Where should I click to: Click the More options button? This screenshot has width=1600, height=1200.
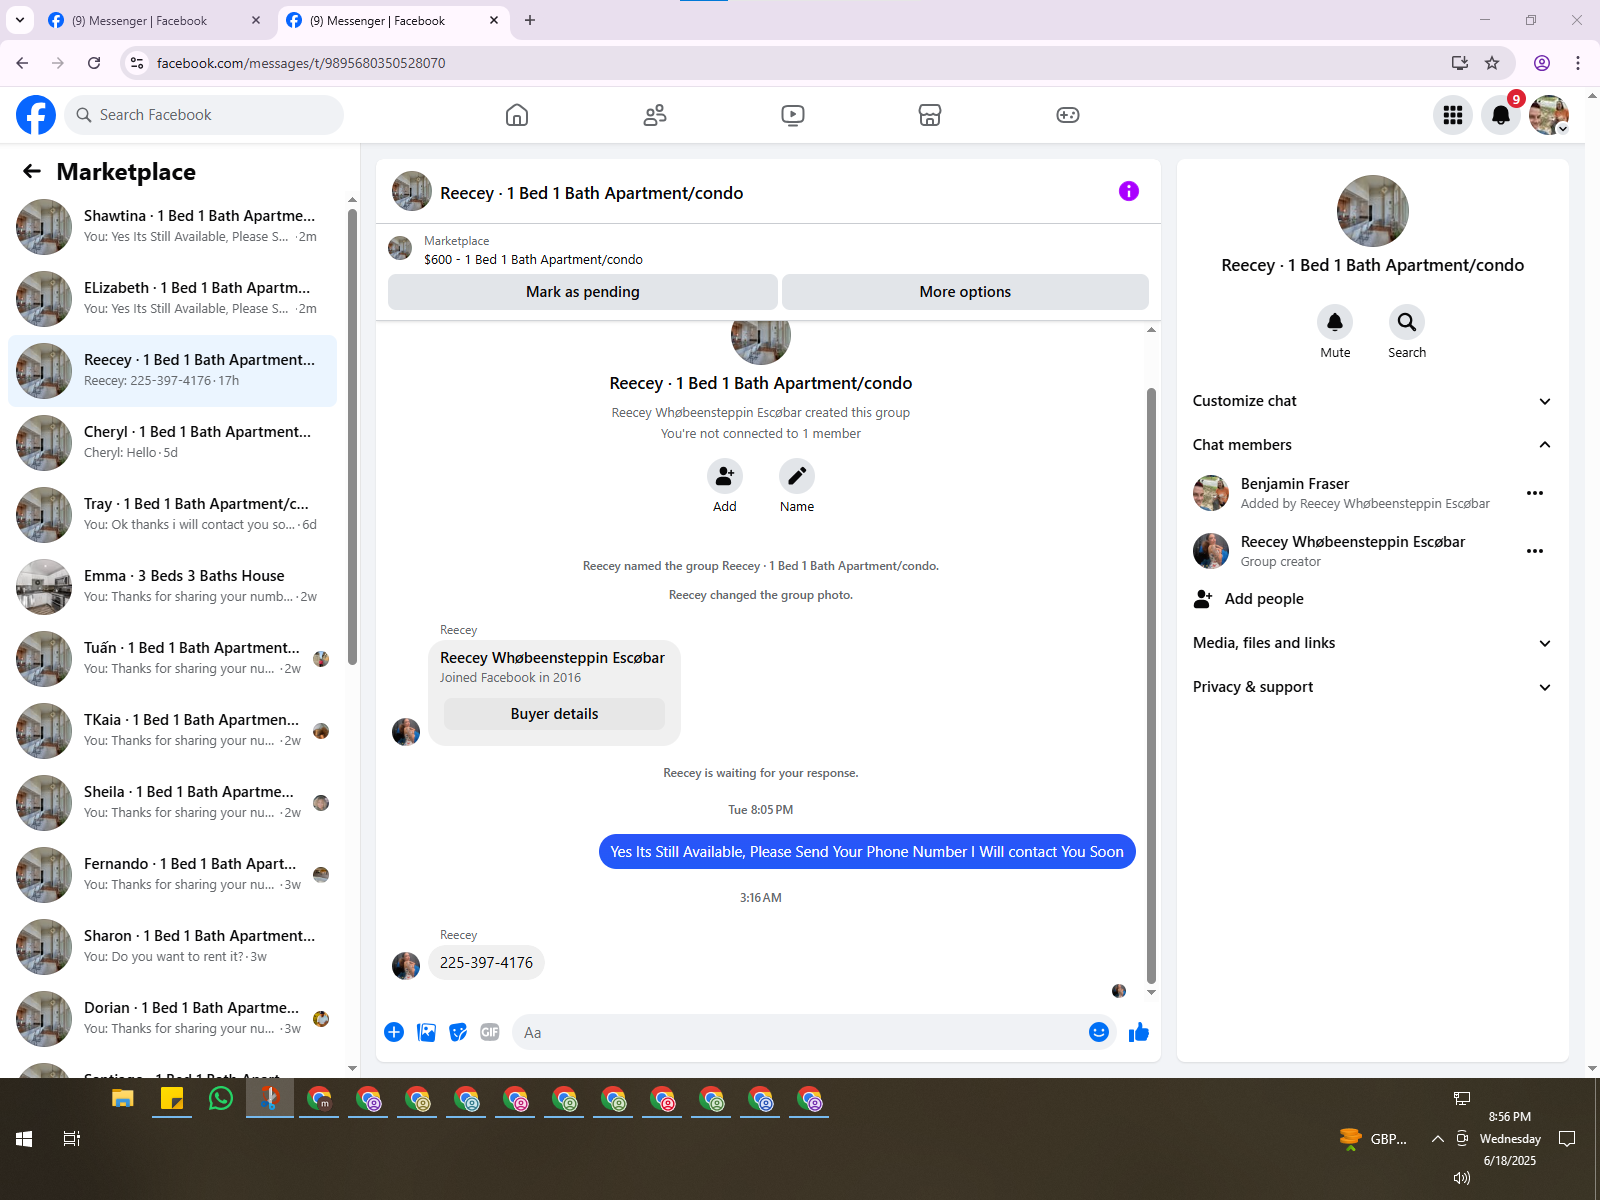965,292
